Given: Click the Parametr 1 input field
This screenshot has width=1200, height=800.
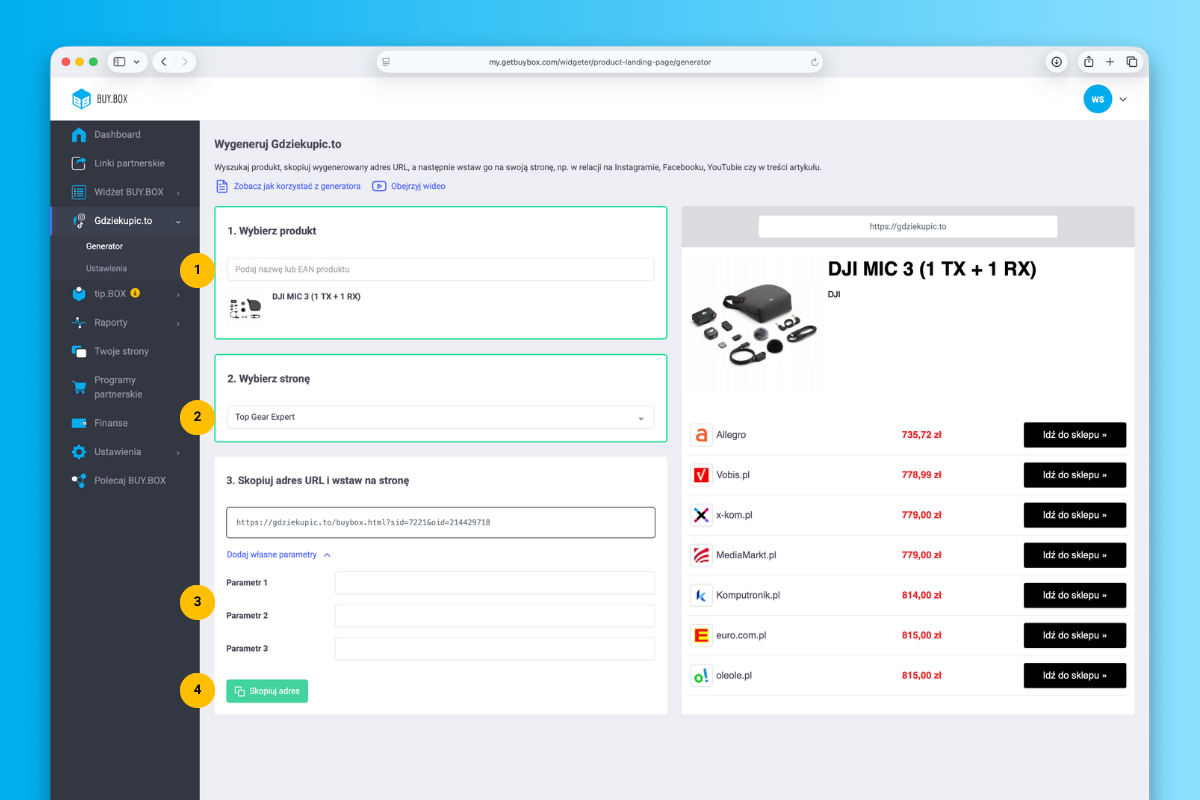Looking at the screenshot, I should tap(495, 583).
